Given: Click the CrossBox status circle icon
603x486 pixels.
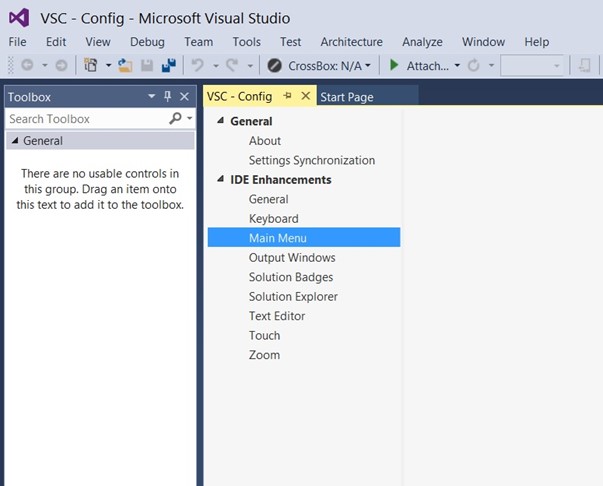Looking at the screenshot, I should pos(275,65).
